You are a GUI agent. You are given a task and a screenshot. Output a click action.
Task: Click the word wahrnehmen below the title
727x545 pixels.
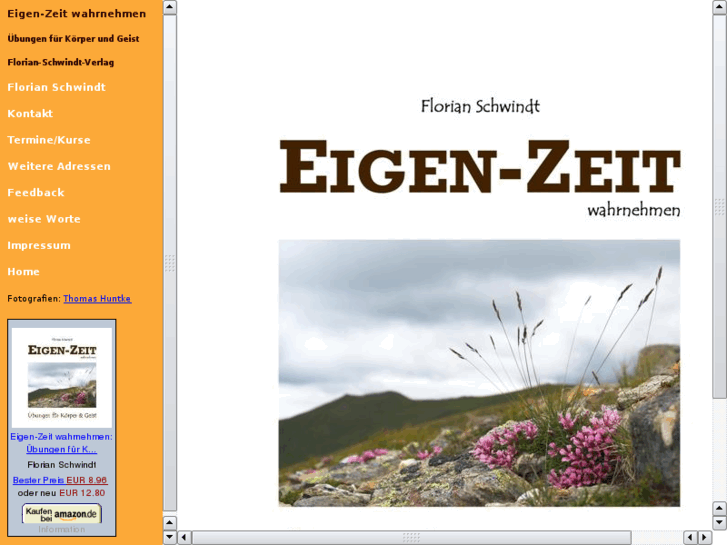[634, 210]
